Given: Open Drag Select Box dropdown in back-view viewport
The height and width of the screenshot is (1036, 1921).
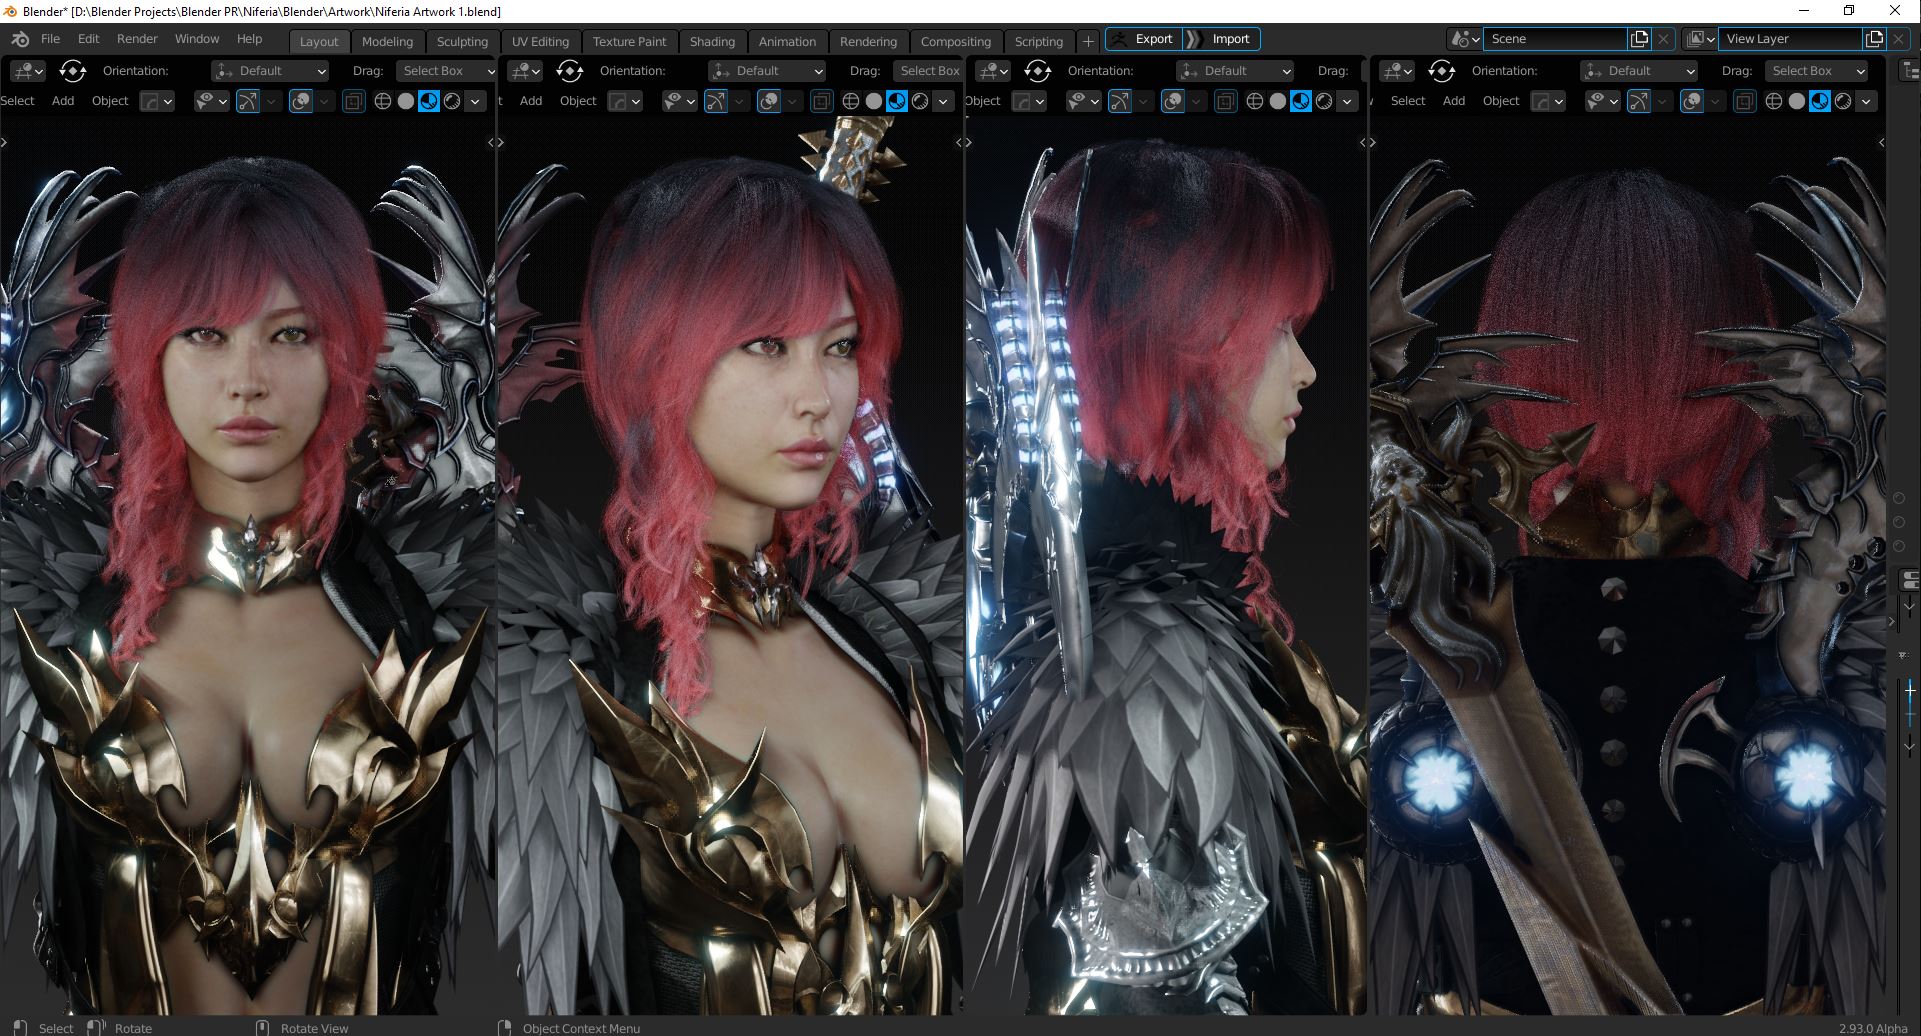Looking at the screenshot, I should [1816, 71].
